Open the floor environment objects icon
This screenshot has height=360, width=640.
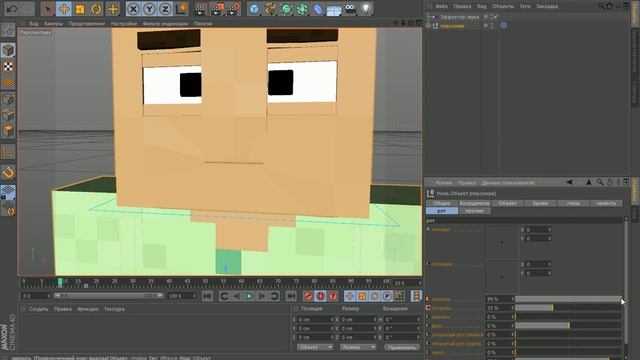click(334, 9)
